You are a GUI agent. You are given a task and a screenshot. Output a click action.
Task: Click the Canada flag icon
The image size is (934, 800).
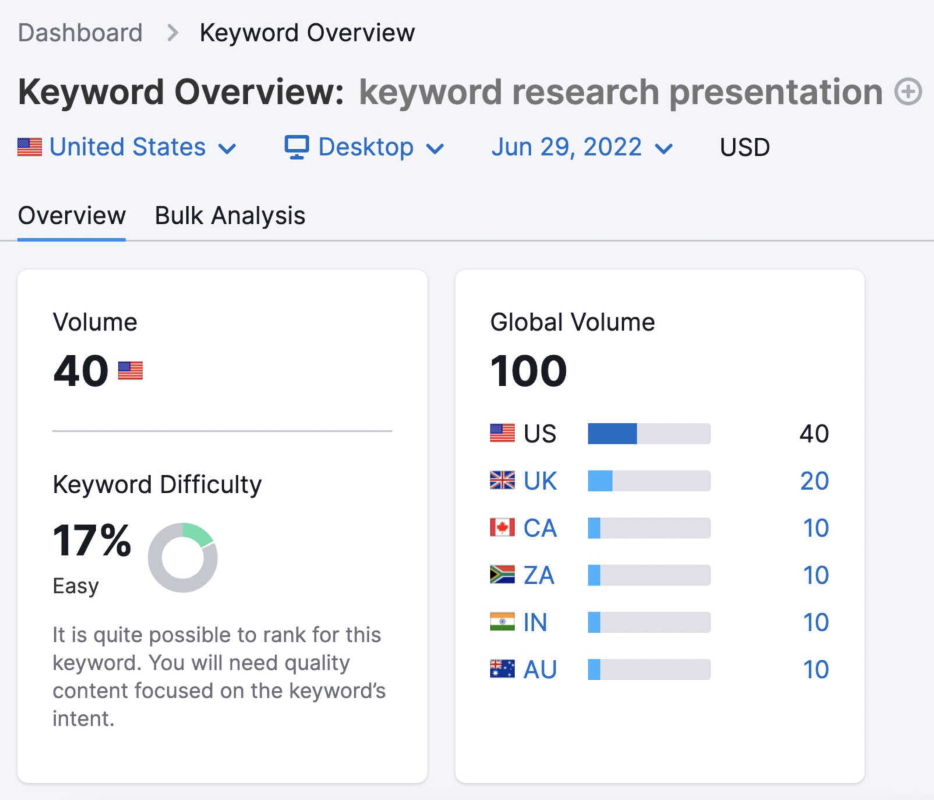(502, 527)
